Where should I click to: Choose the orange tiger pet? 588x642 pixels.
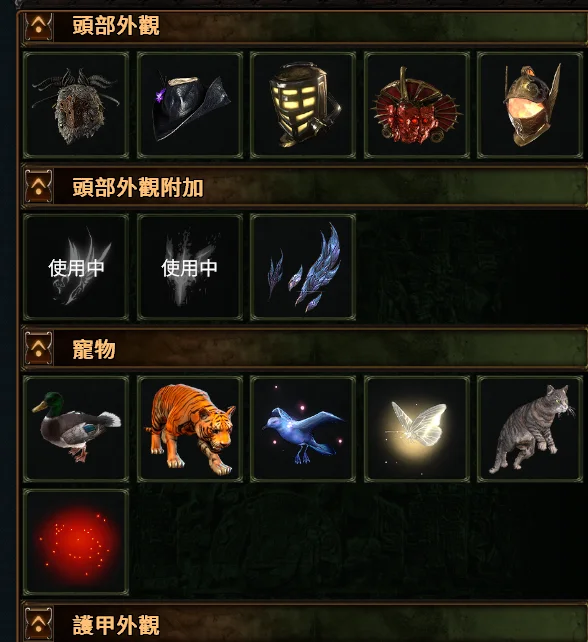190,429
